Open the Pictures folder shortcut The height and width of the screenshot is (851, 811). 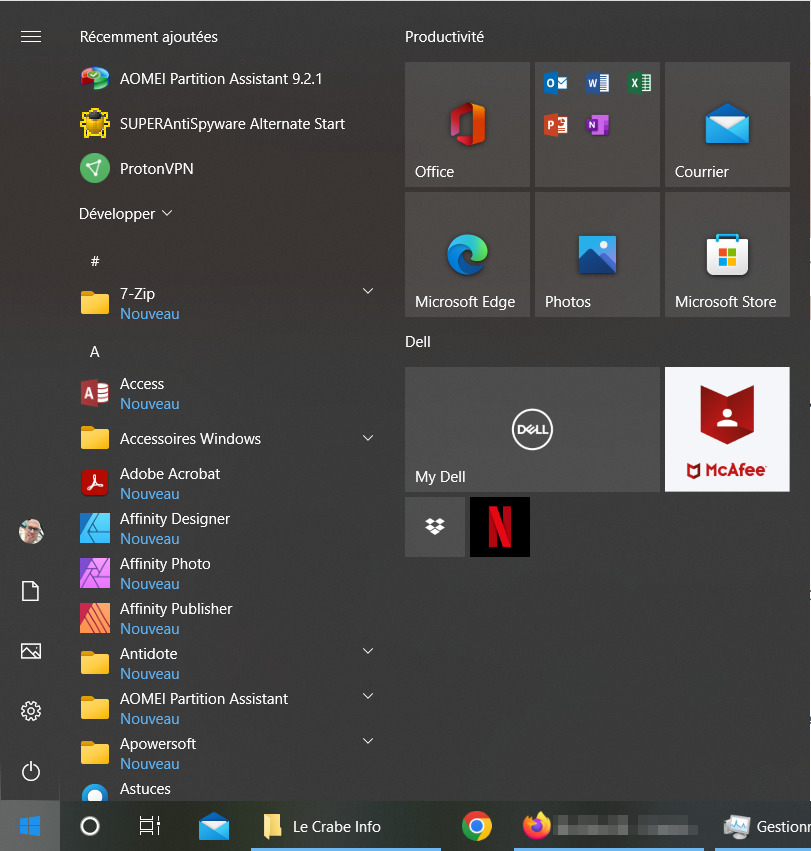(x=30, y=651)
